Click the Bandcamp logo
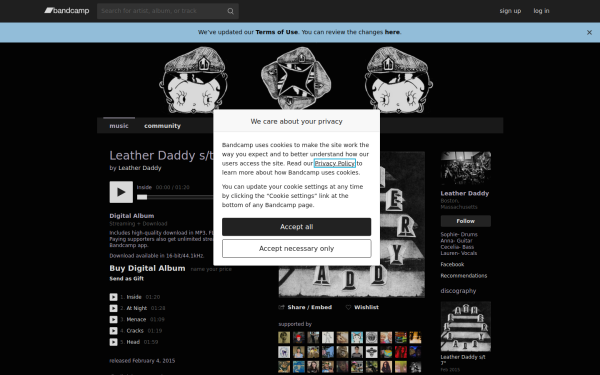The width and height of the screenshot is (600, 375). pyautogui.click(x=67, y=11)
